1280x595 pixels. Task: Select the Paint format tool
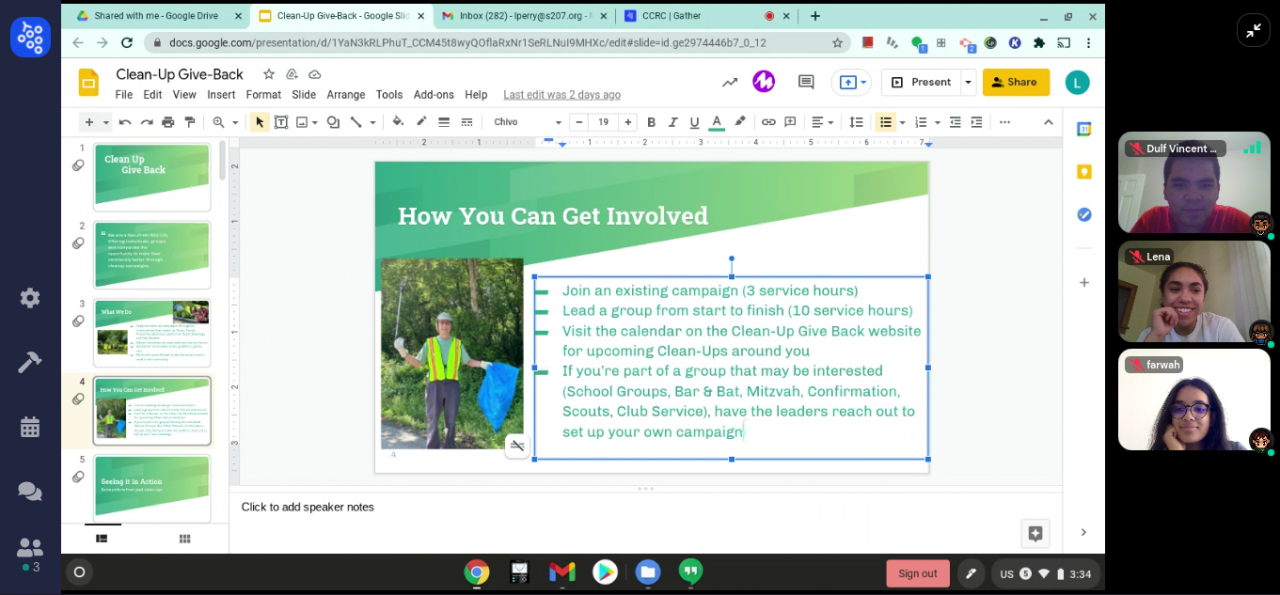tap(190, 122)
